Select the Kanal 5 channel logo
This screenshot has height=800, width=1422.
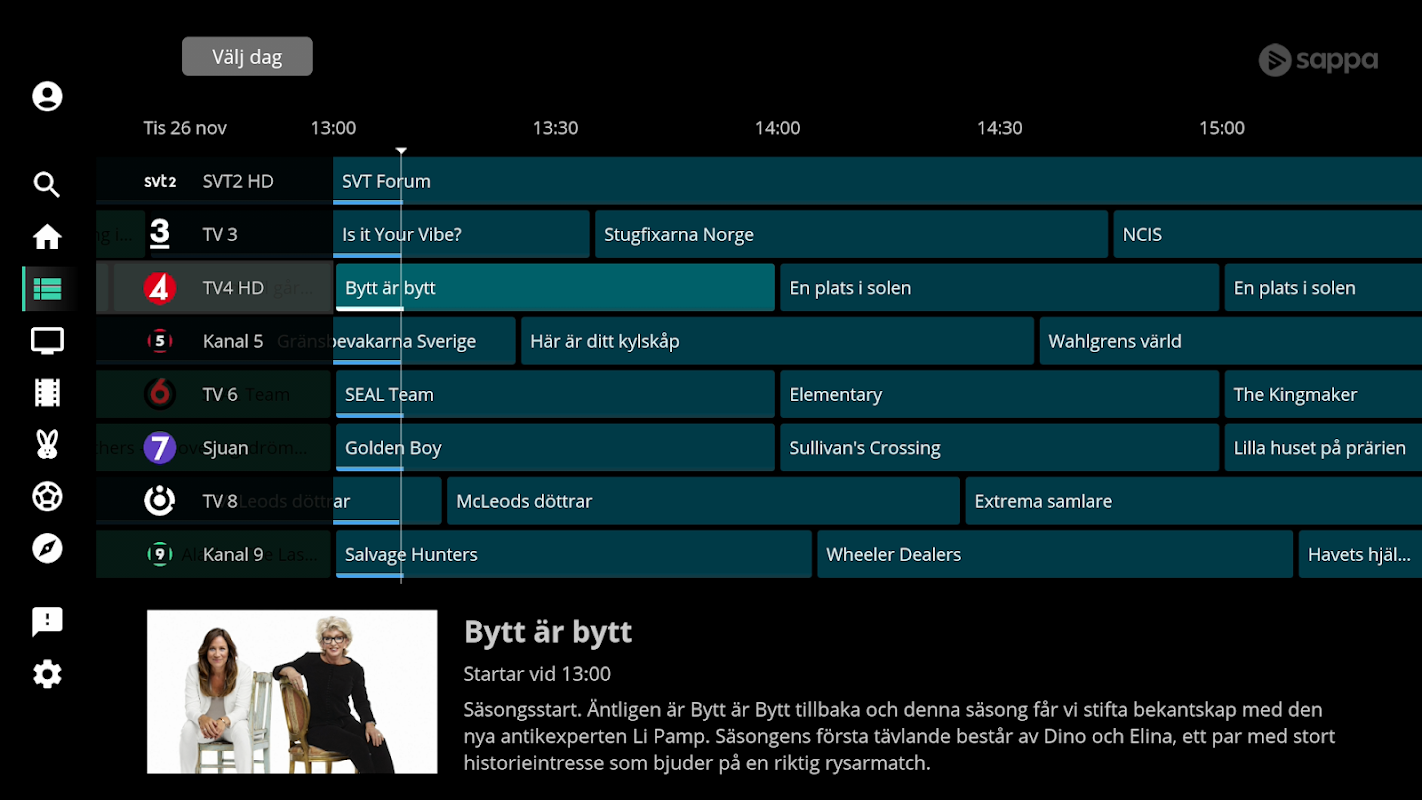point(160,341)
